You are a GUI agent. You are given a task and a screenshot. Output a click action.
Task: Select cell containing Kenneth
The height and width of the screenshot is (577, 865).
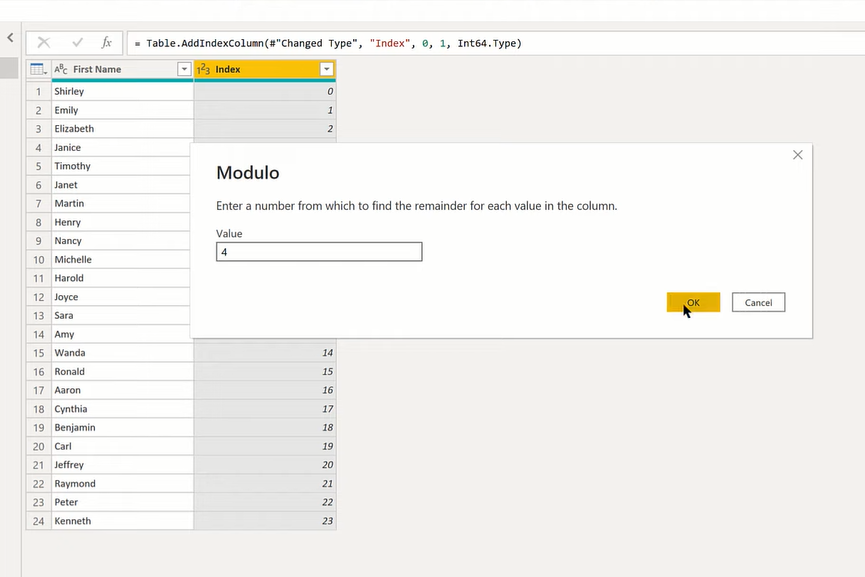pos(122,521)
